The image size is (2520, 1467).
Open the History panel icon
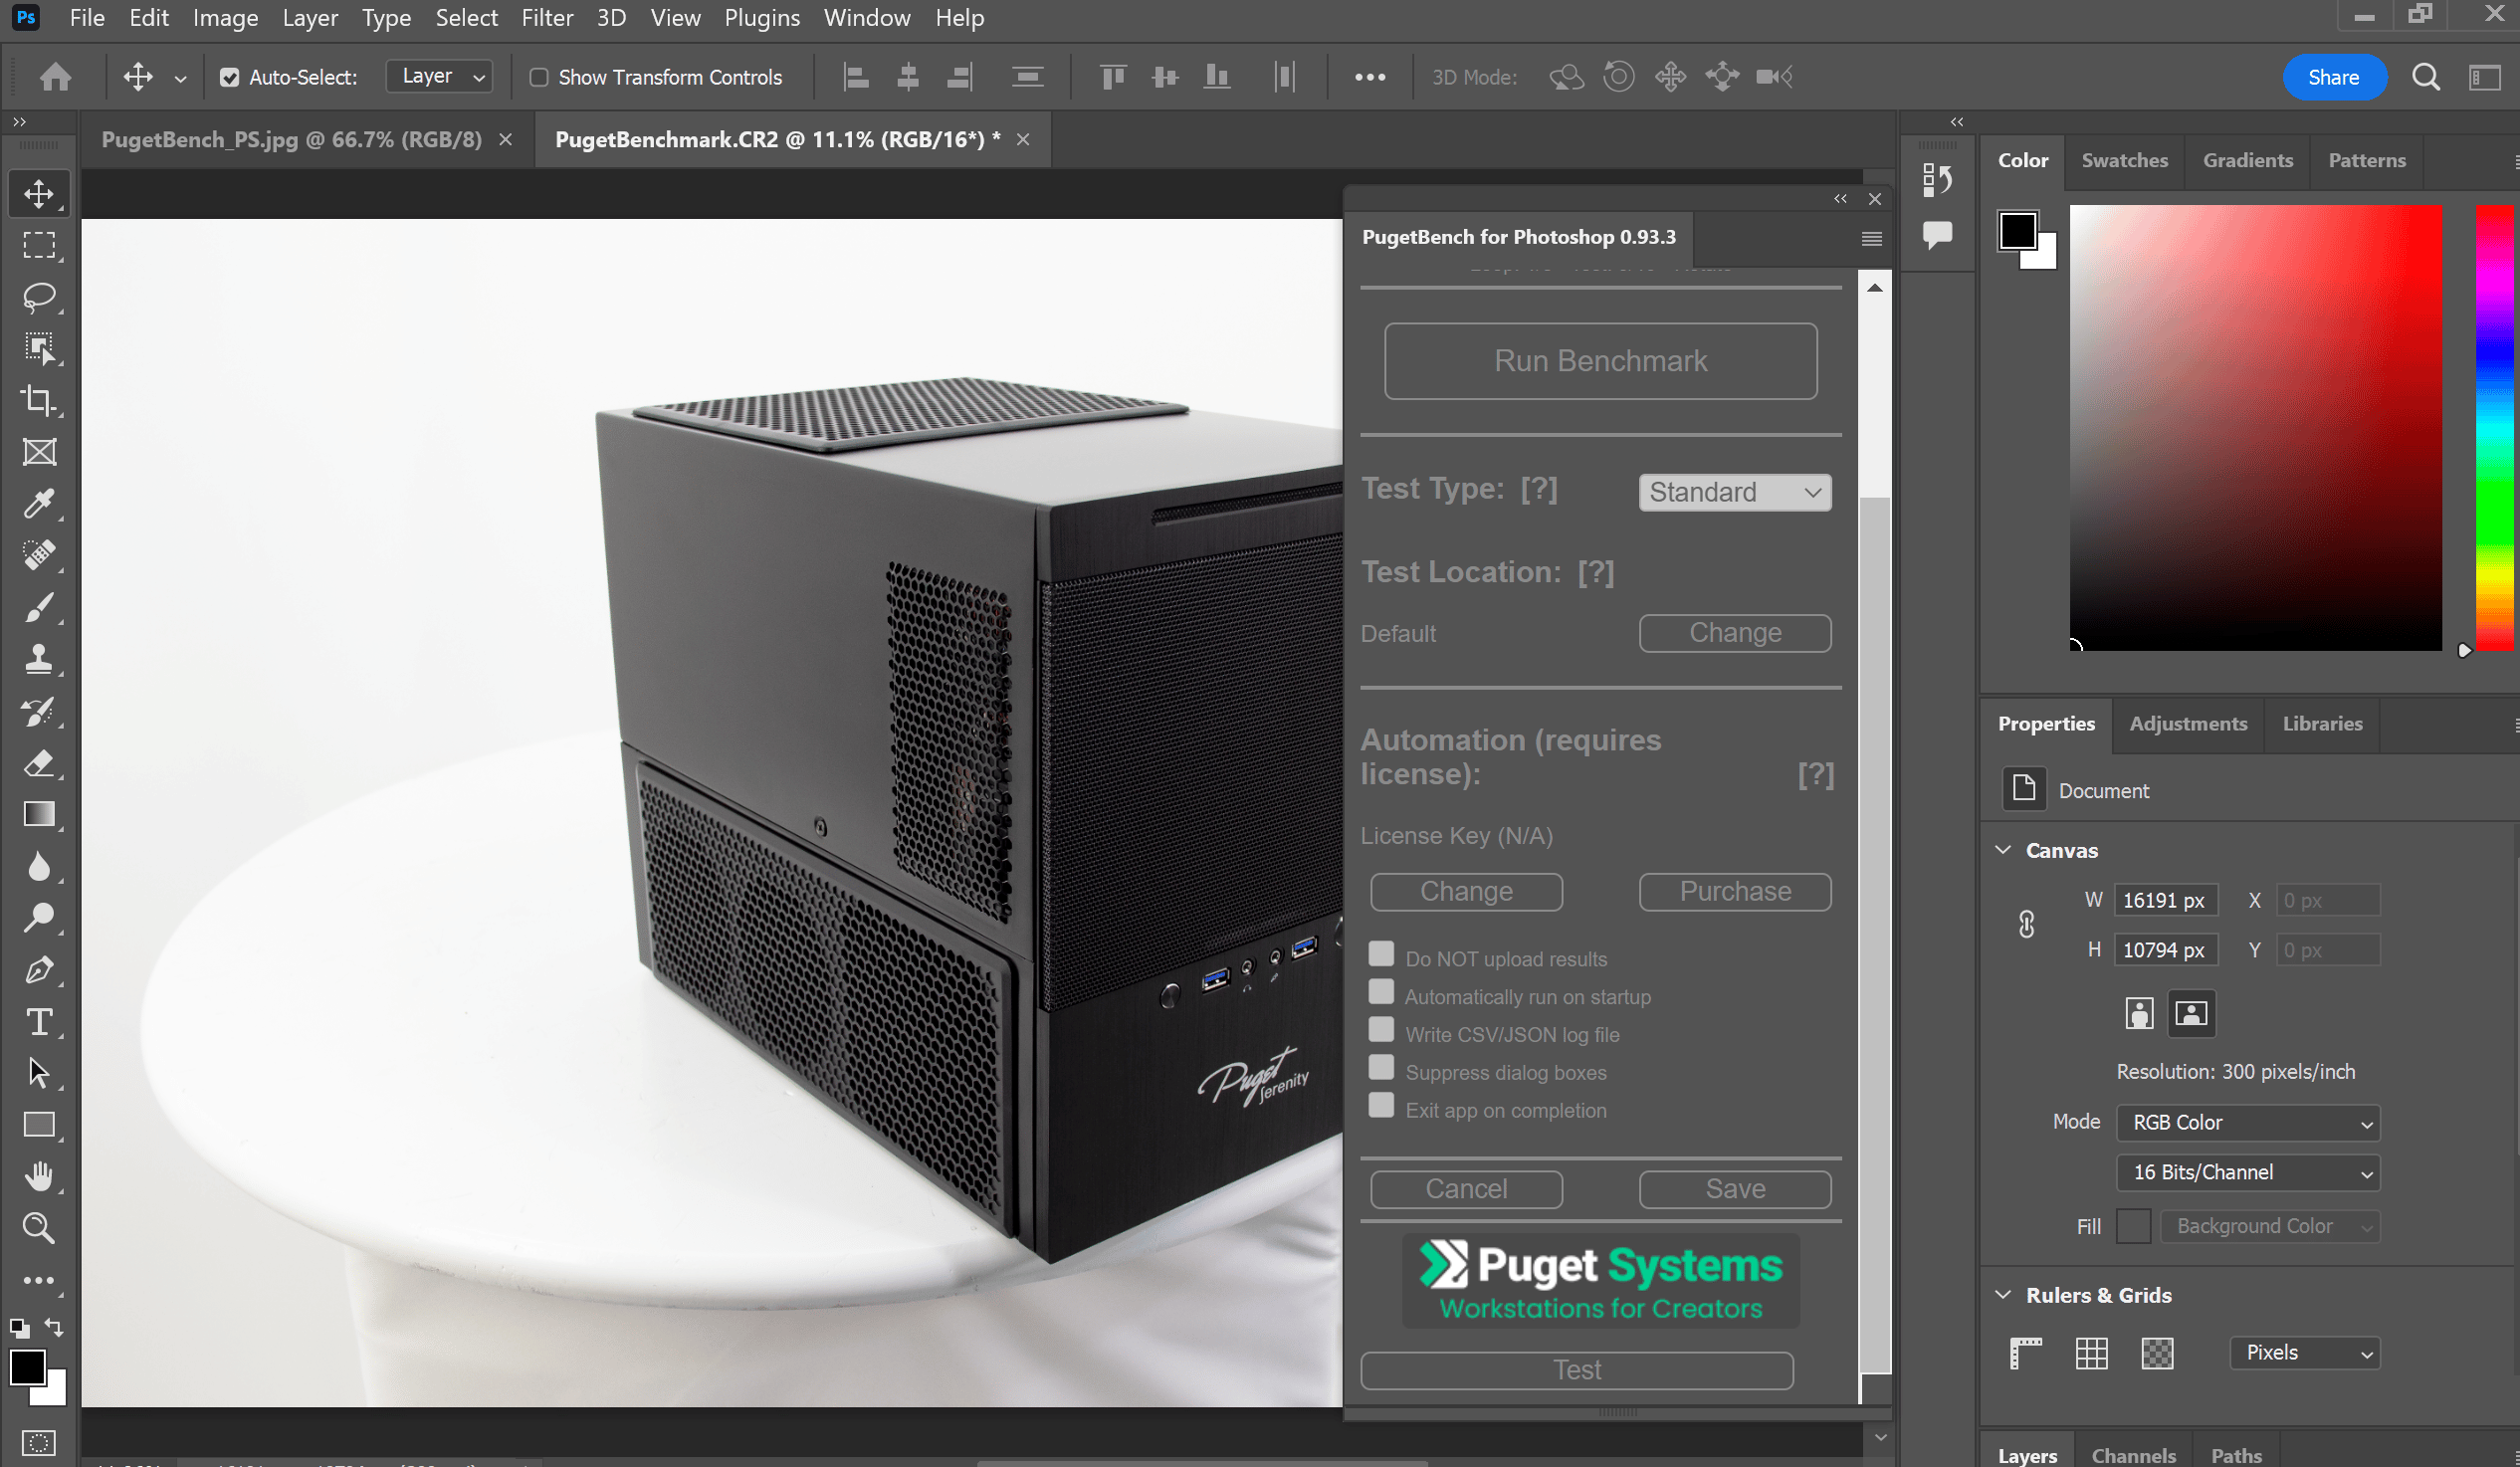point(1937,180)
